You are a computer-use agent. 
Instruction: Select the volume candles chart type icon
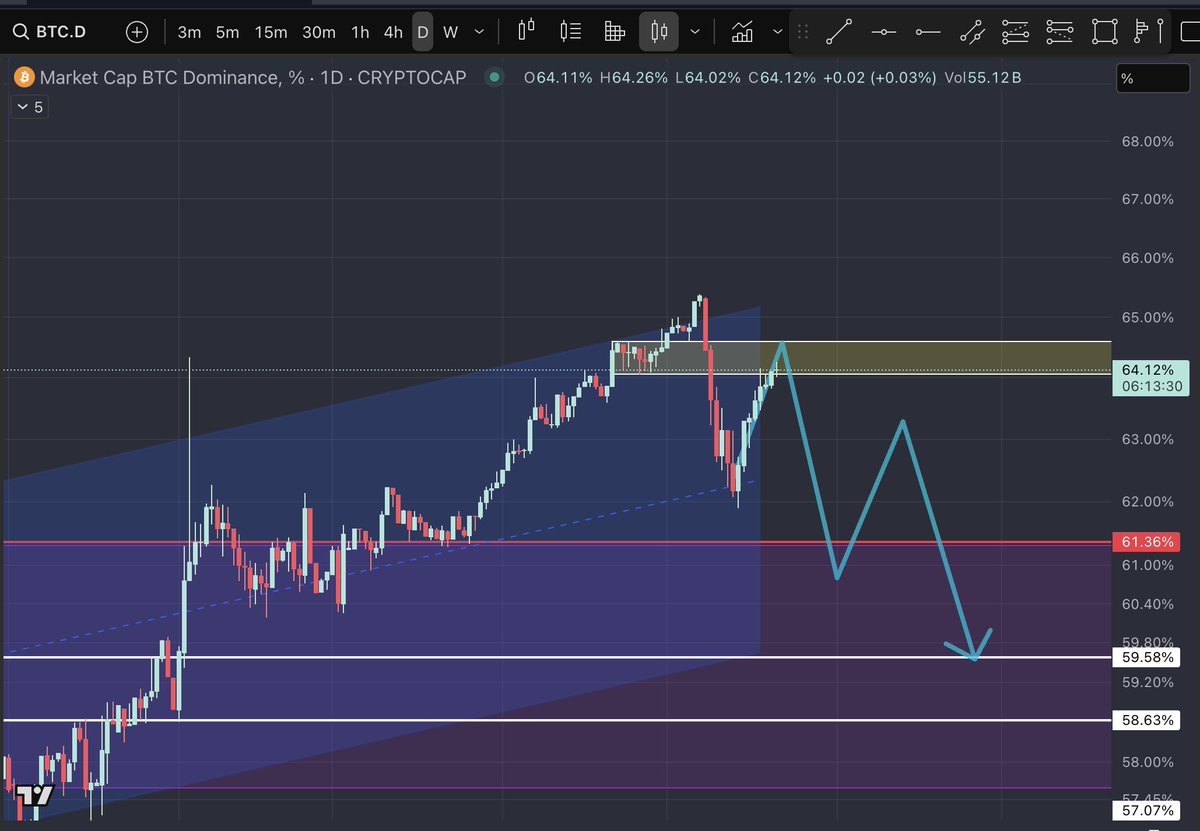tap(571, 31)
